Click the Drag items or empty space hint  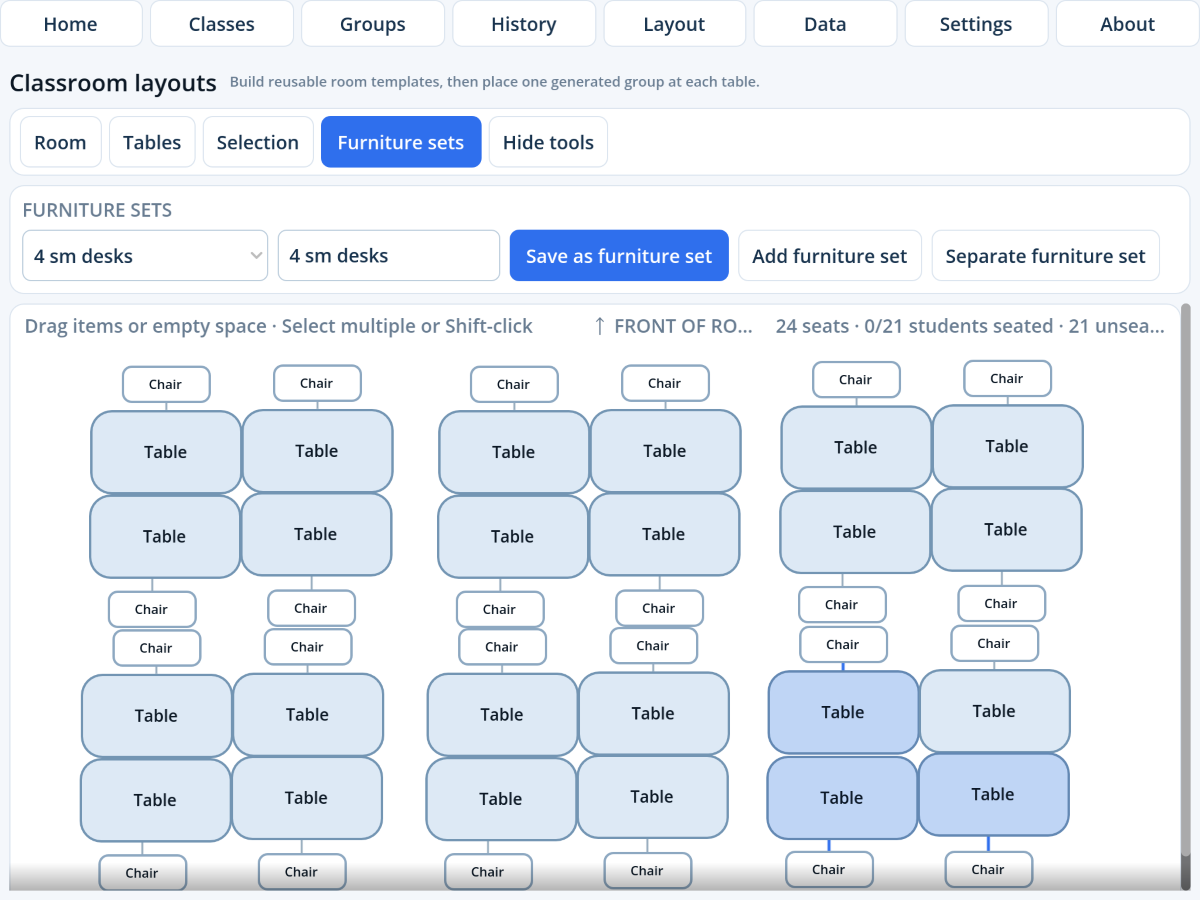click(x=279, y=326)
